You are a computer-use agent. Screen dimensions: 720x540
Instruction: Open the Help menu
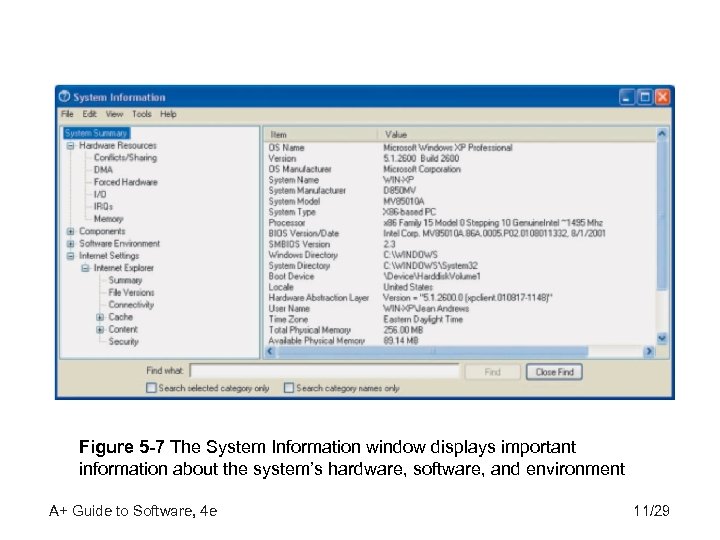coord(168,114)
